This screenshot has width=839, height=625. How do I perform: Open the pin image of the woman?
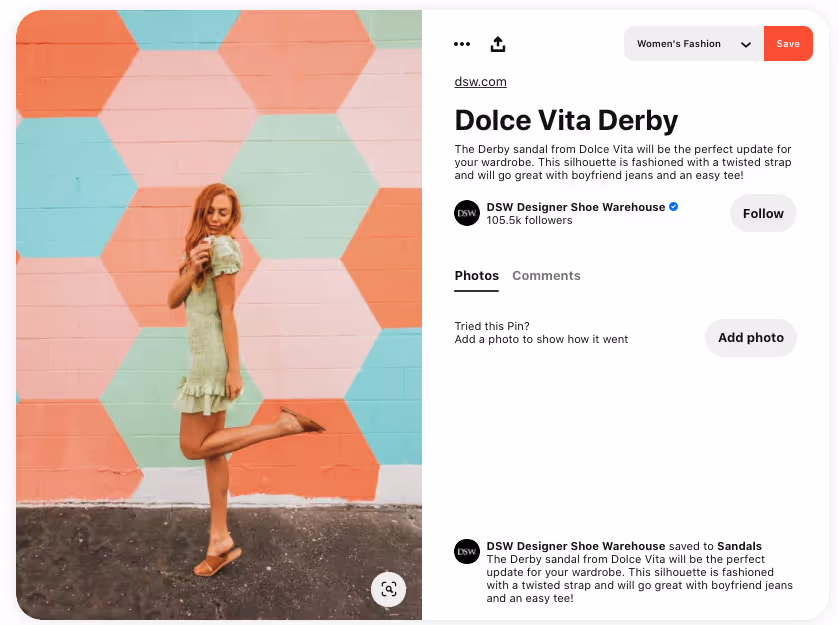(x=219, y=315)
